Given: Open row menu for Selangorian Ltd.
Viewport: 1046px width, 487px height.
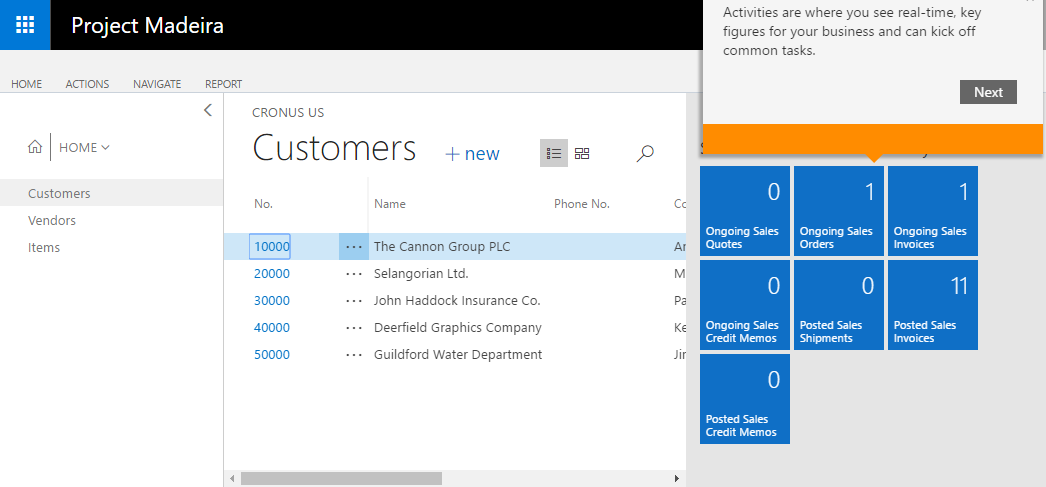Looking at the screenshot, I should click(354, 273).
